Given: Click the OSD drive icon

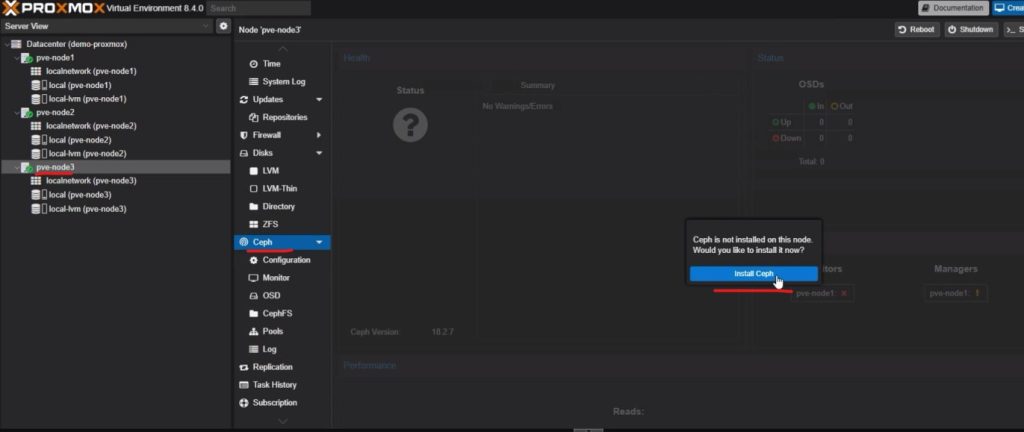Looking at the screenshot, I should pos(254,296).
